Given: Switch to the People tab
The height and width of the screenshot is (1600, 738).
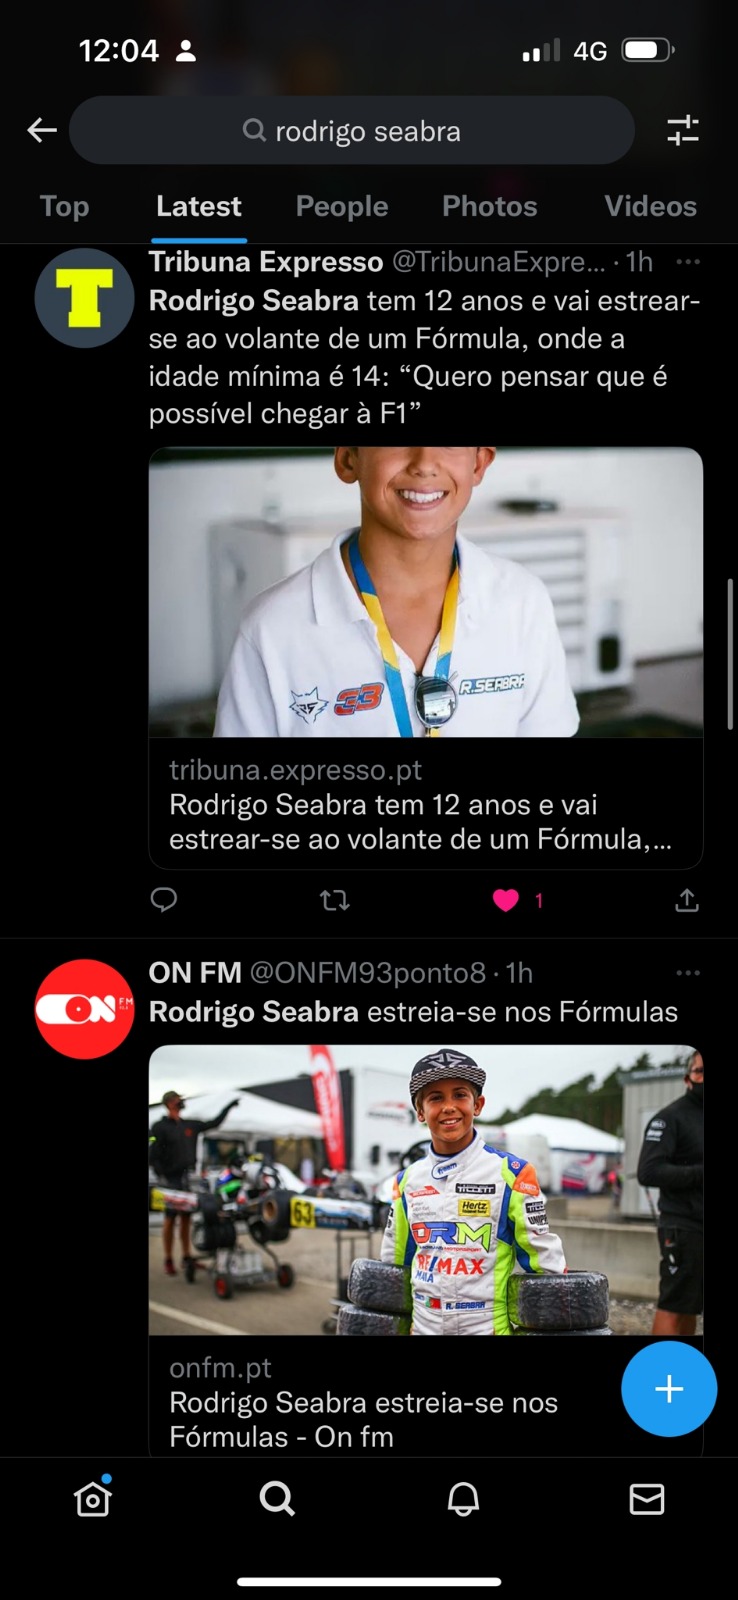Looking at the screenshot, I should [x=342, y=206].
